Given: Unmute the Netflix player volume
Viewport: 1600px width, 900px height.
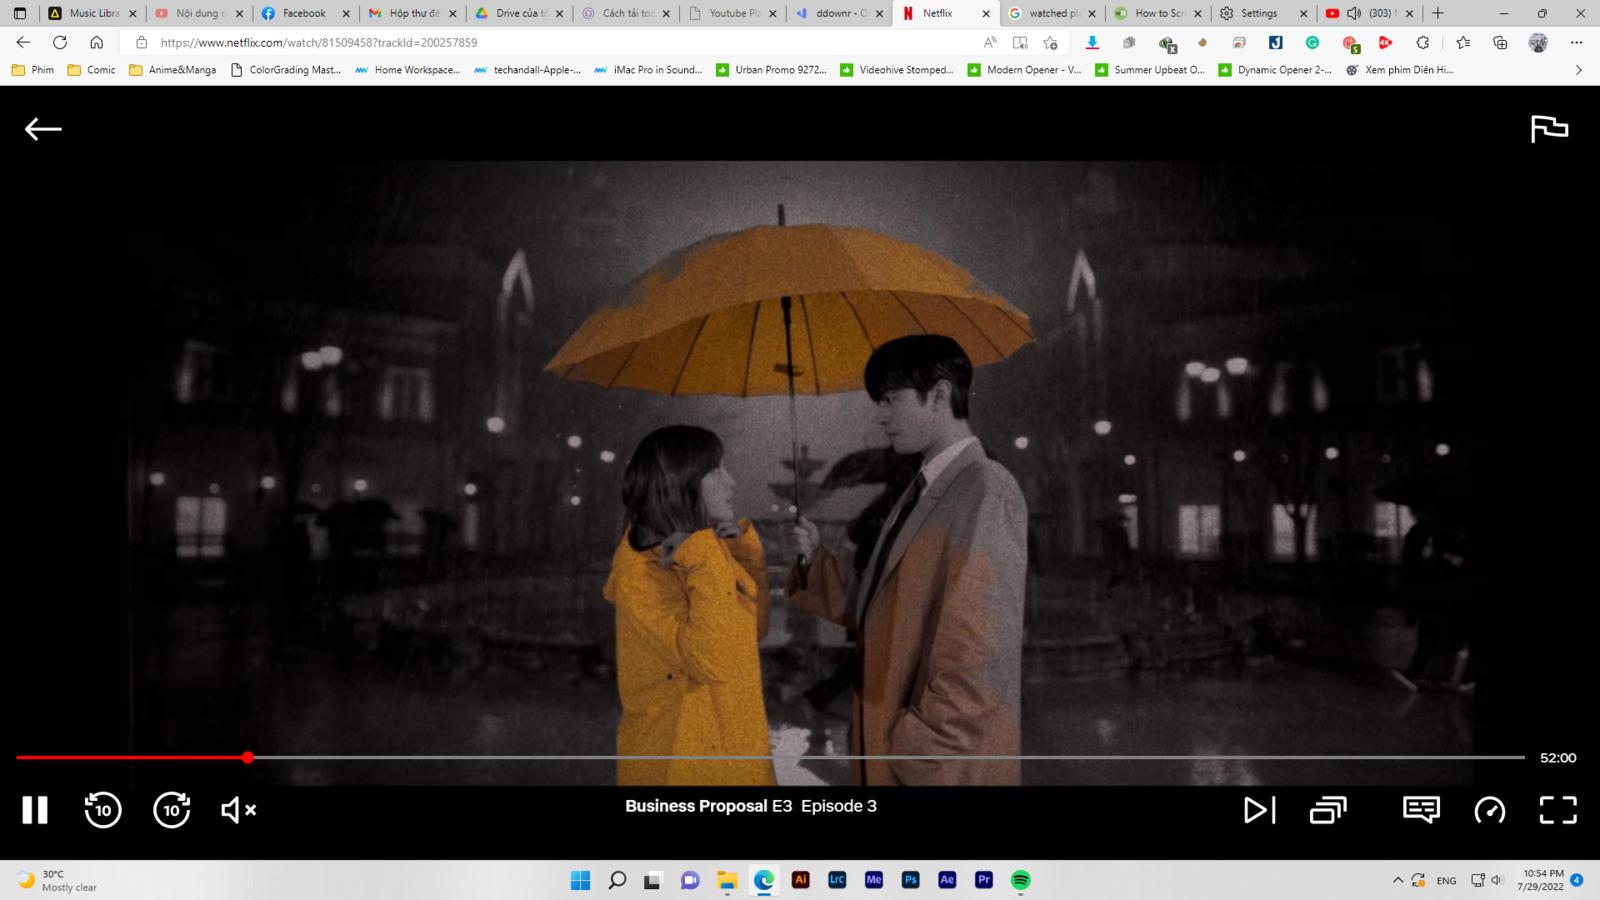Looking at the screenshot, I should coord(238,810).
